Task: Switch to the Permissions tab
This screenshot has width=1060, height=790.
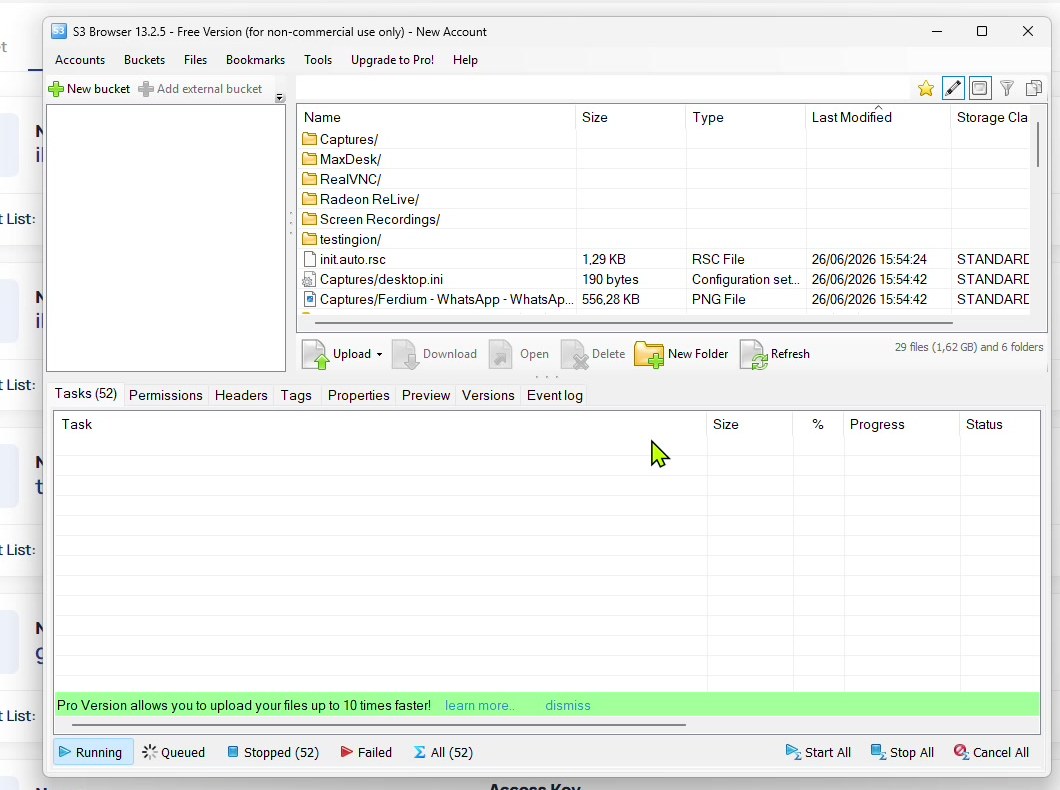Action: click(166, 395)
